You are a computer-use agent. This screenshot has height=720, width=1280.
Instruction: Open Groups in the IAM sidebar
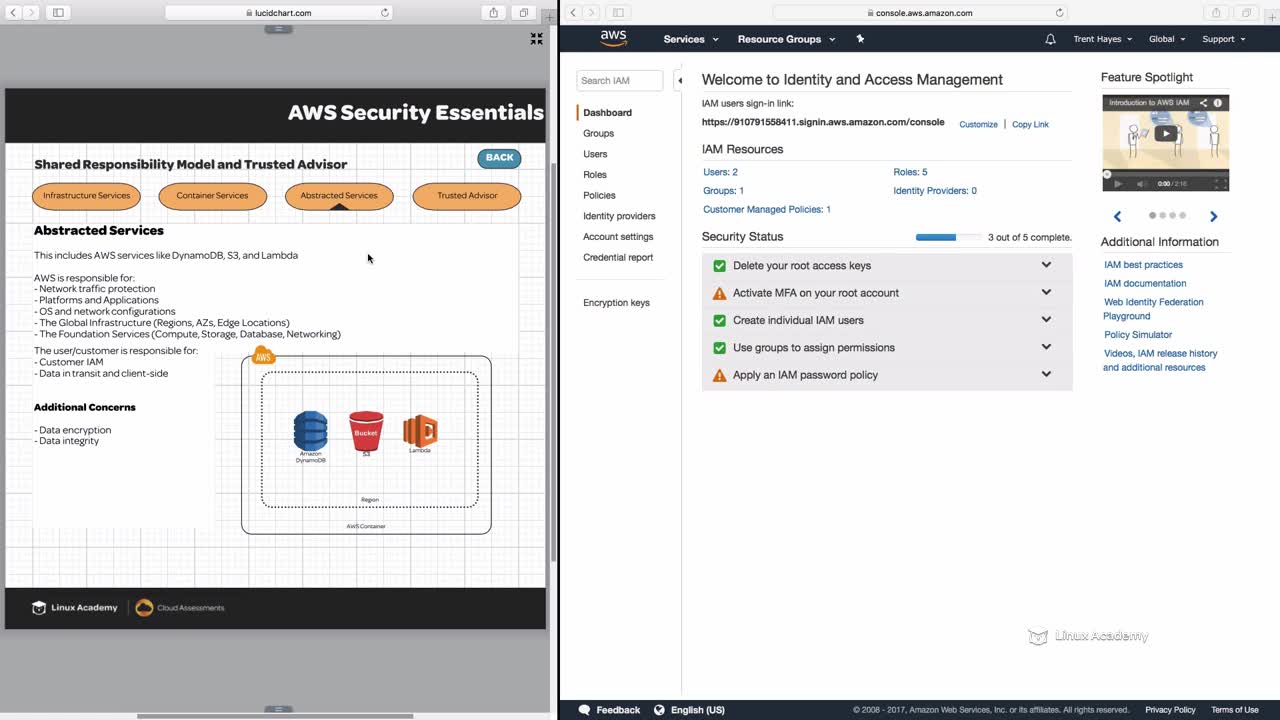(598, 133)
